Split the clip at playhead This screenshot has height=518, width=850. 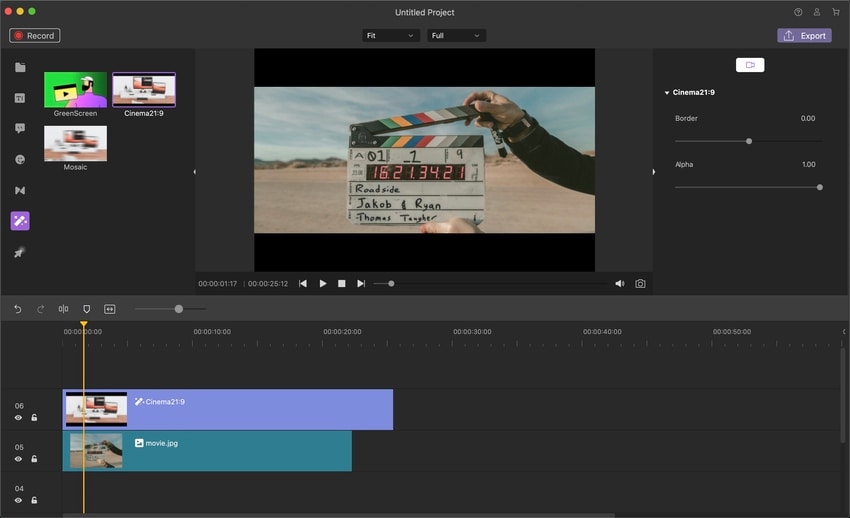pyautogui.click(x=63, y=309)
